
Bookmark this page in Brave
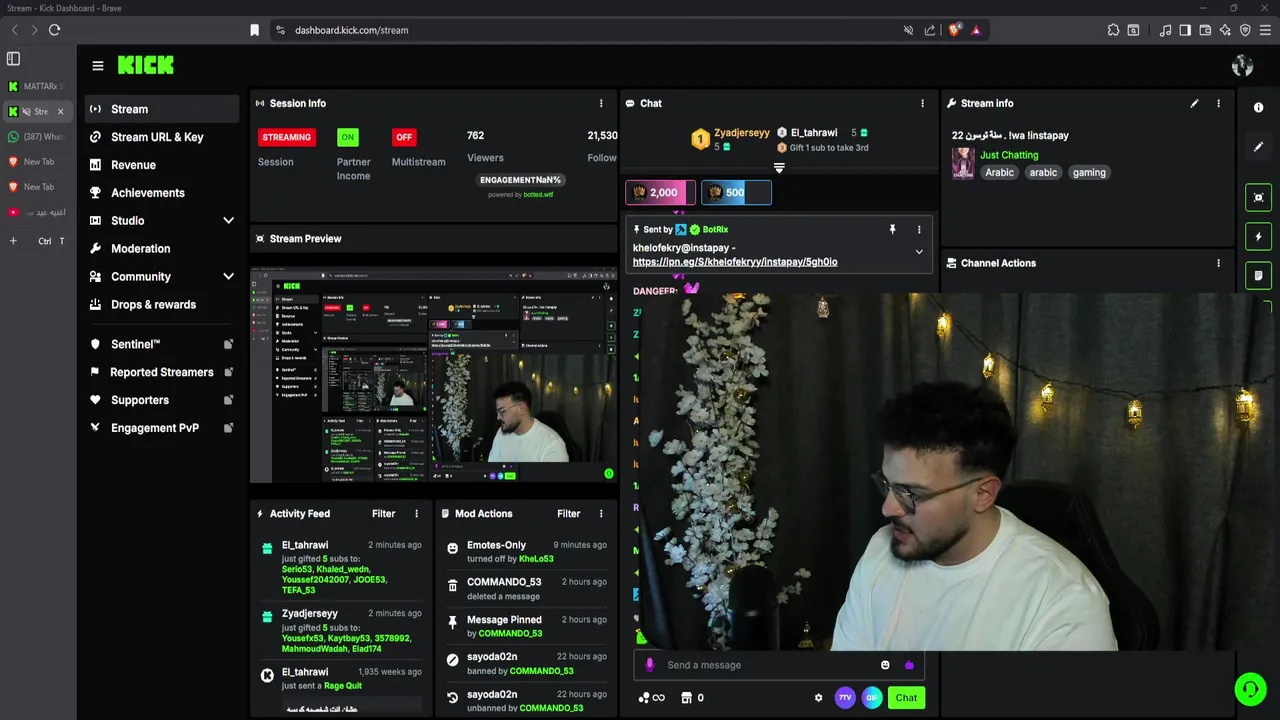pos(255,30)
